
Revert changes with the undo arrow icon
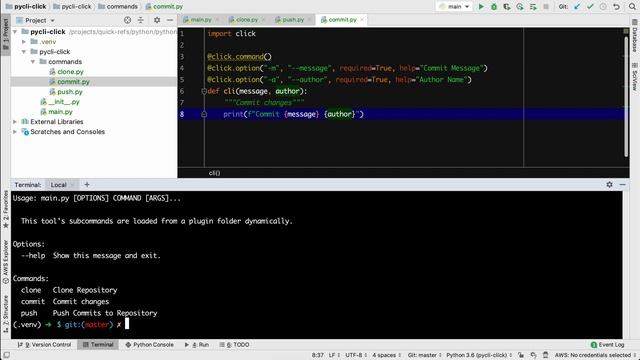(x=616, y=7)
